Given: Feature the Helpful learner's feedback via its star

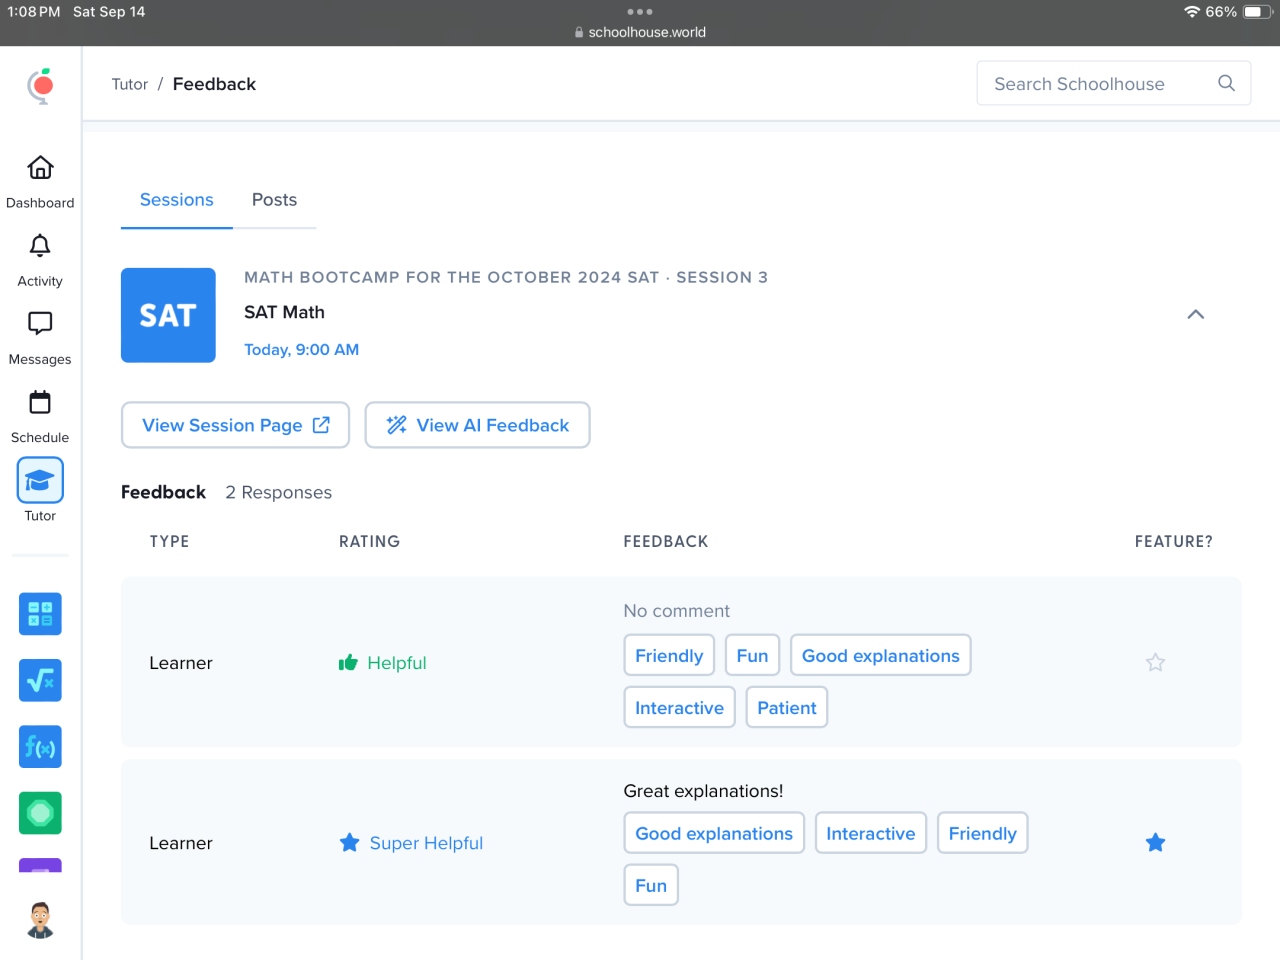Looking at the screenshot, I should pyautogui.click(x=1155, y=662).
